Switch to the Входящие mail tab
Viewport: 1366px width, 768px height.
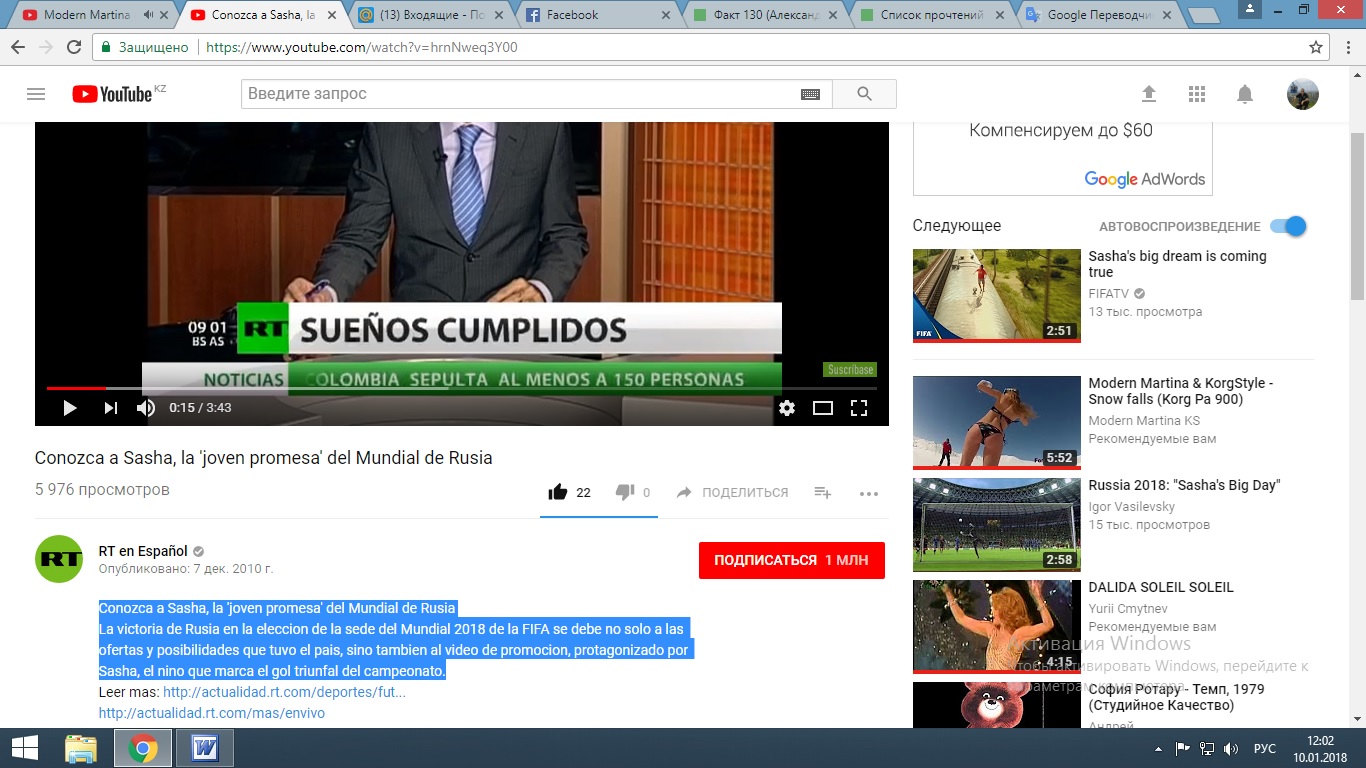pos(427,15)
